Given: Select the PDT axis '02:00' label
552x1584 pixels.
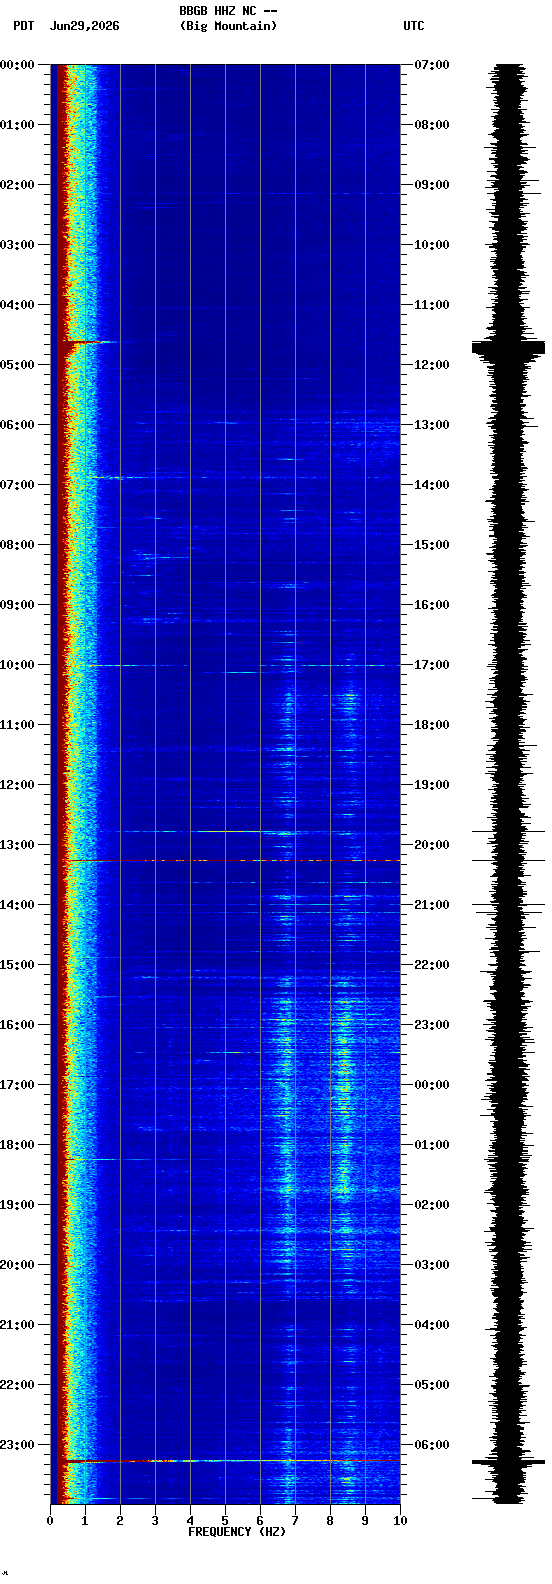Looking at the screenshot, I should click(x=17, y=185).
